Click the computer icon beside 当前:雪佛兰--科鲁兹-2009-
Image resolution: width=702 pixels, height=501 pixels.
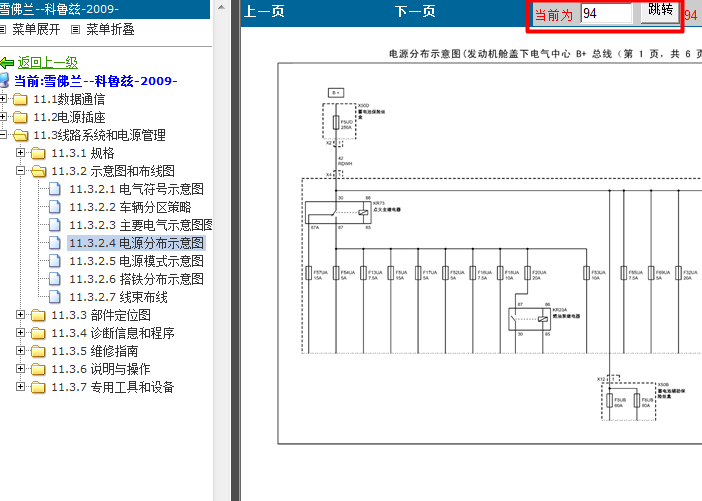[4, 81]
